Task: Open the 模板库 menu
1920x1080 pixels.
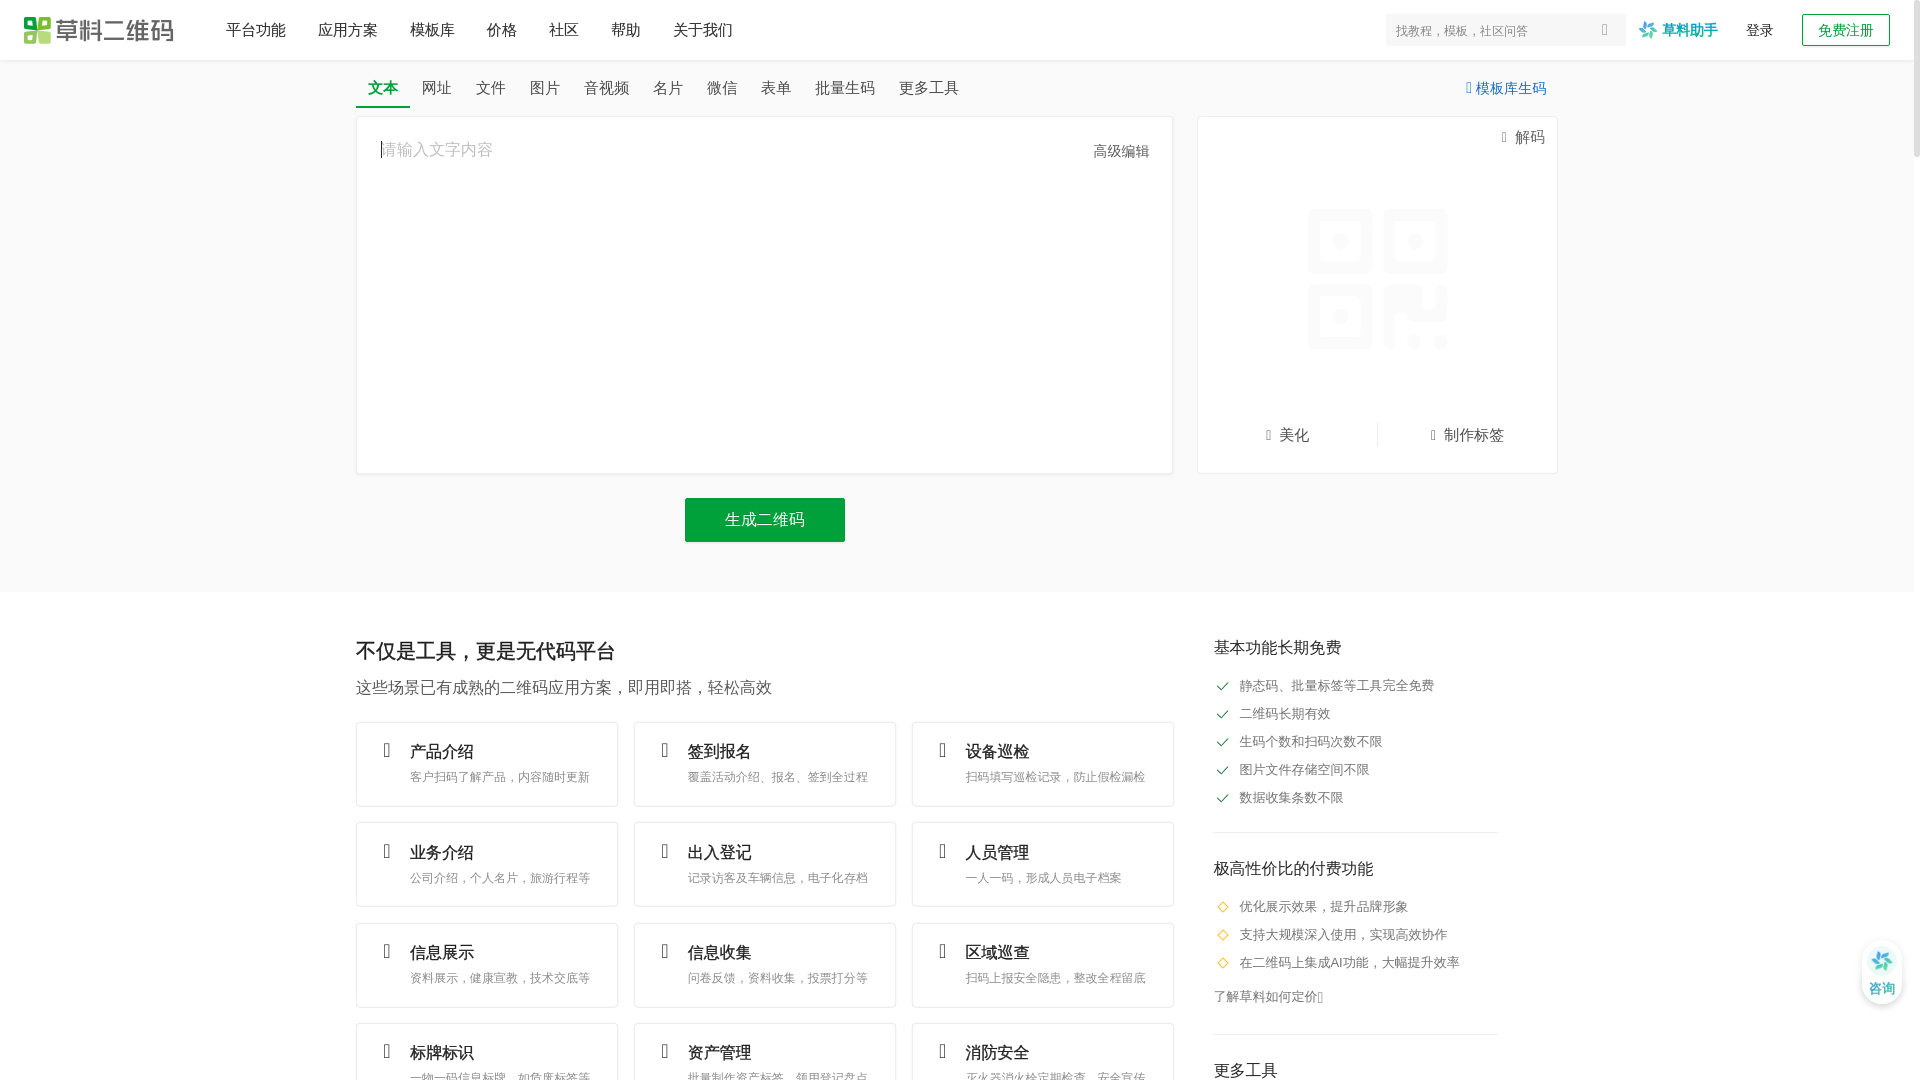Action: click(x=432, y=30)
